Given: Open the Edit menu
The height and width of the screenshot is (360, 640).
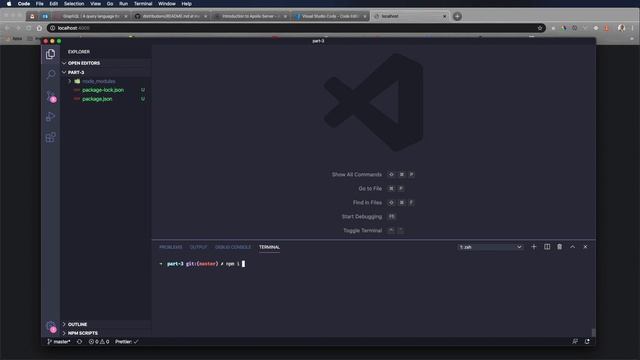Looking at the screenshot, I should pyautogui.click(x=53, y=4).
